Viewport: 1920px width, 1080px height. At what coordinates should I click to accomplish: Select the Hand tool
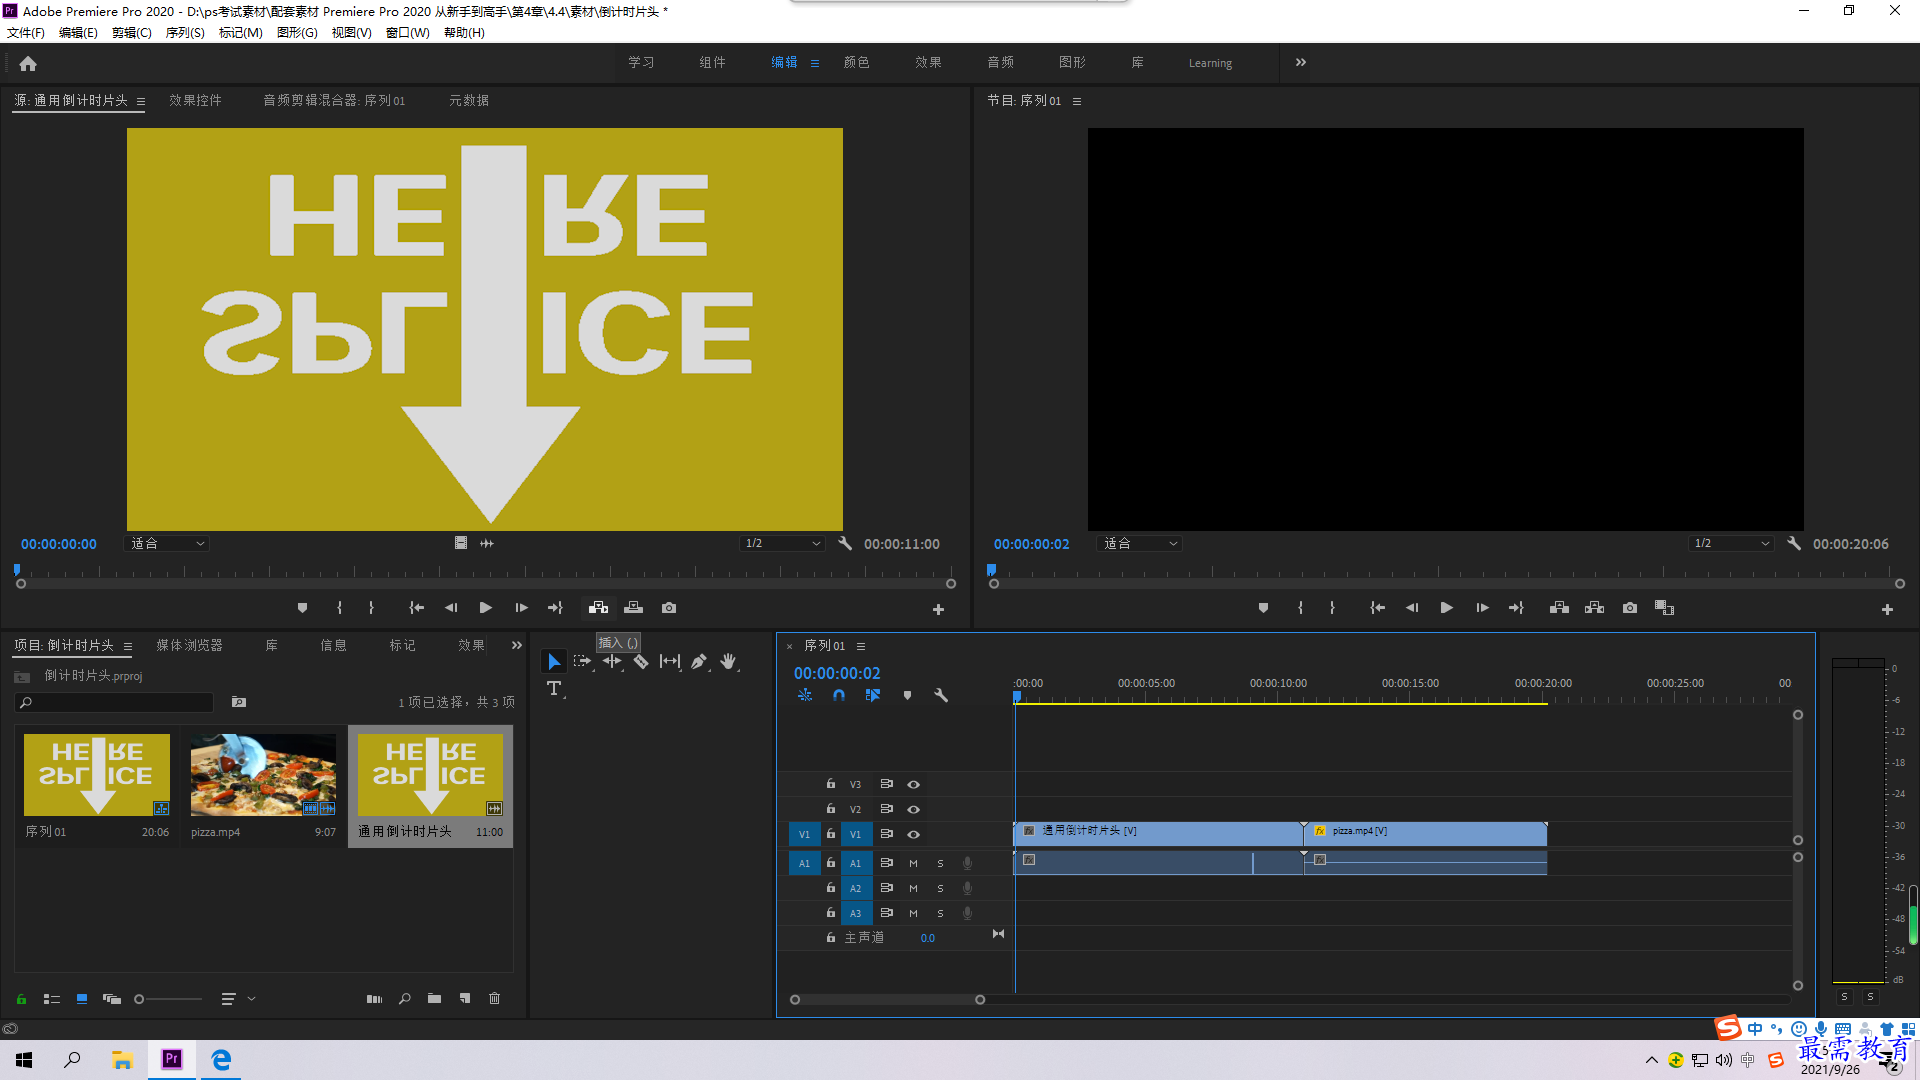click(728, 661)
